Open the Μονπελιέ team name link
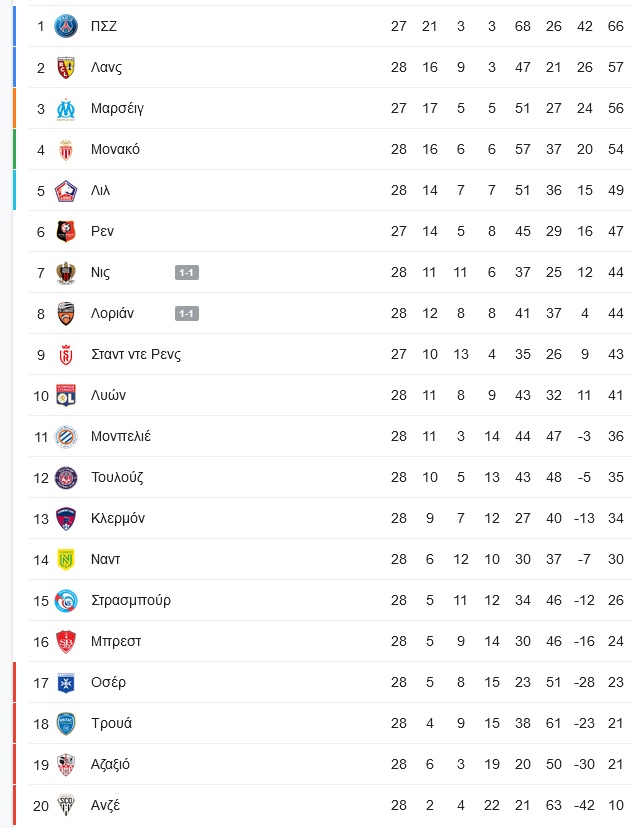633x828 pixels. tap(121, 436)
